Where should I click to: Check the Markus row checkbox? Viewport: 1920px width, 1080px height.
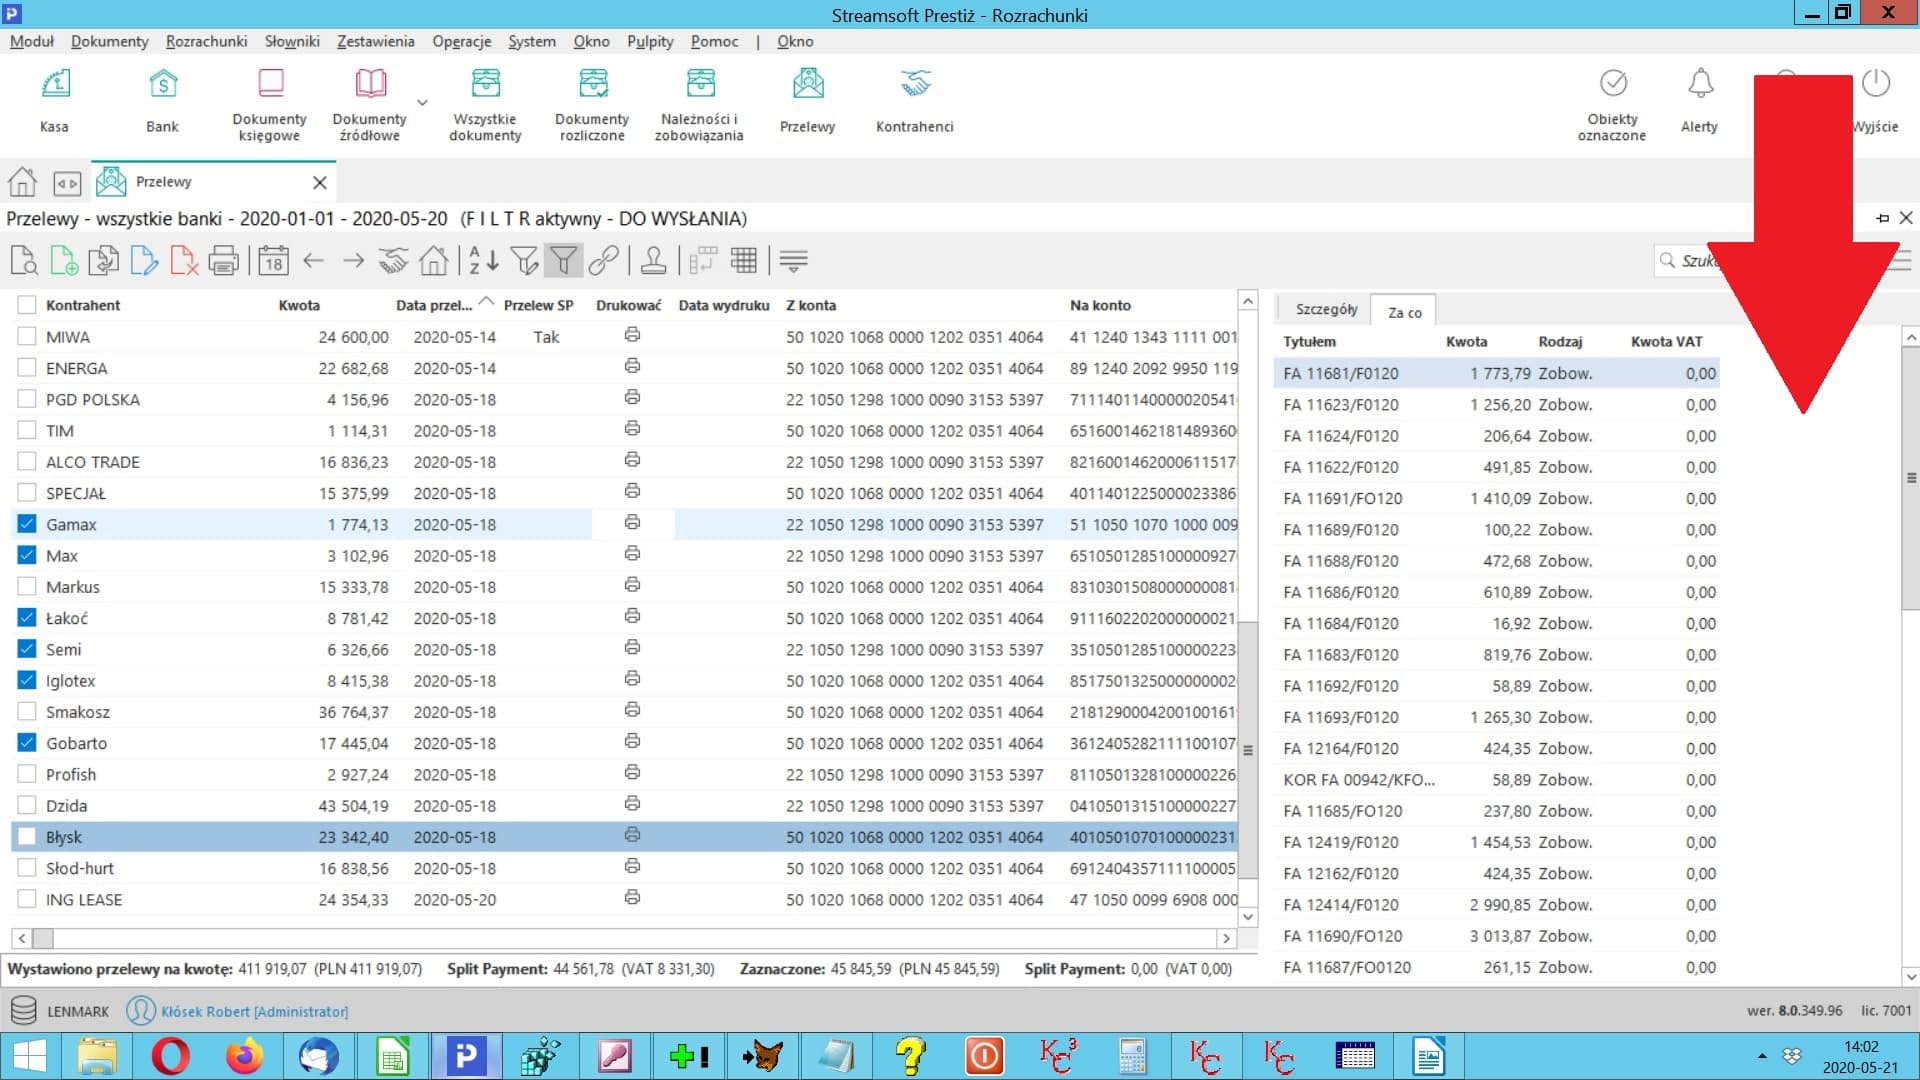(x=27, y=587)
